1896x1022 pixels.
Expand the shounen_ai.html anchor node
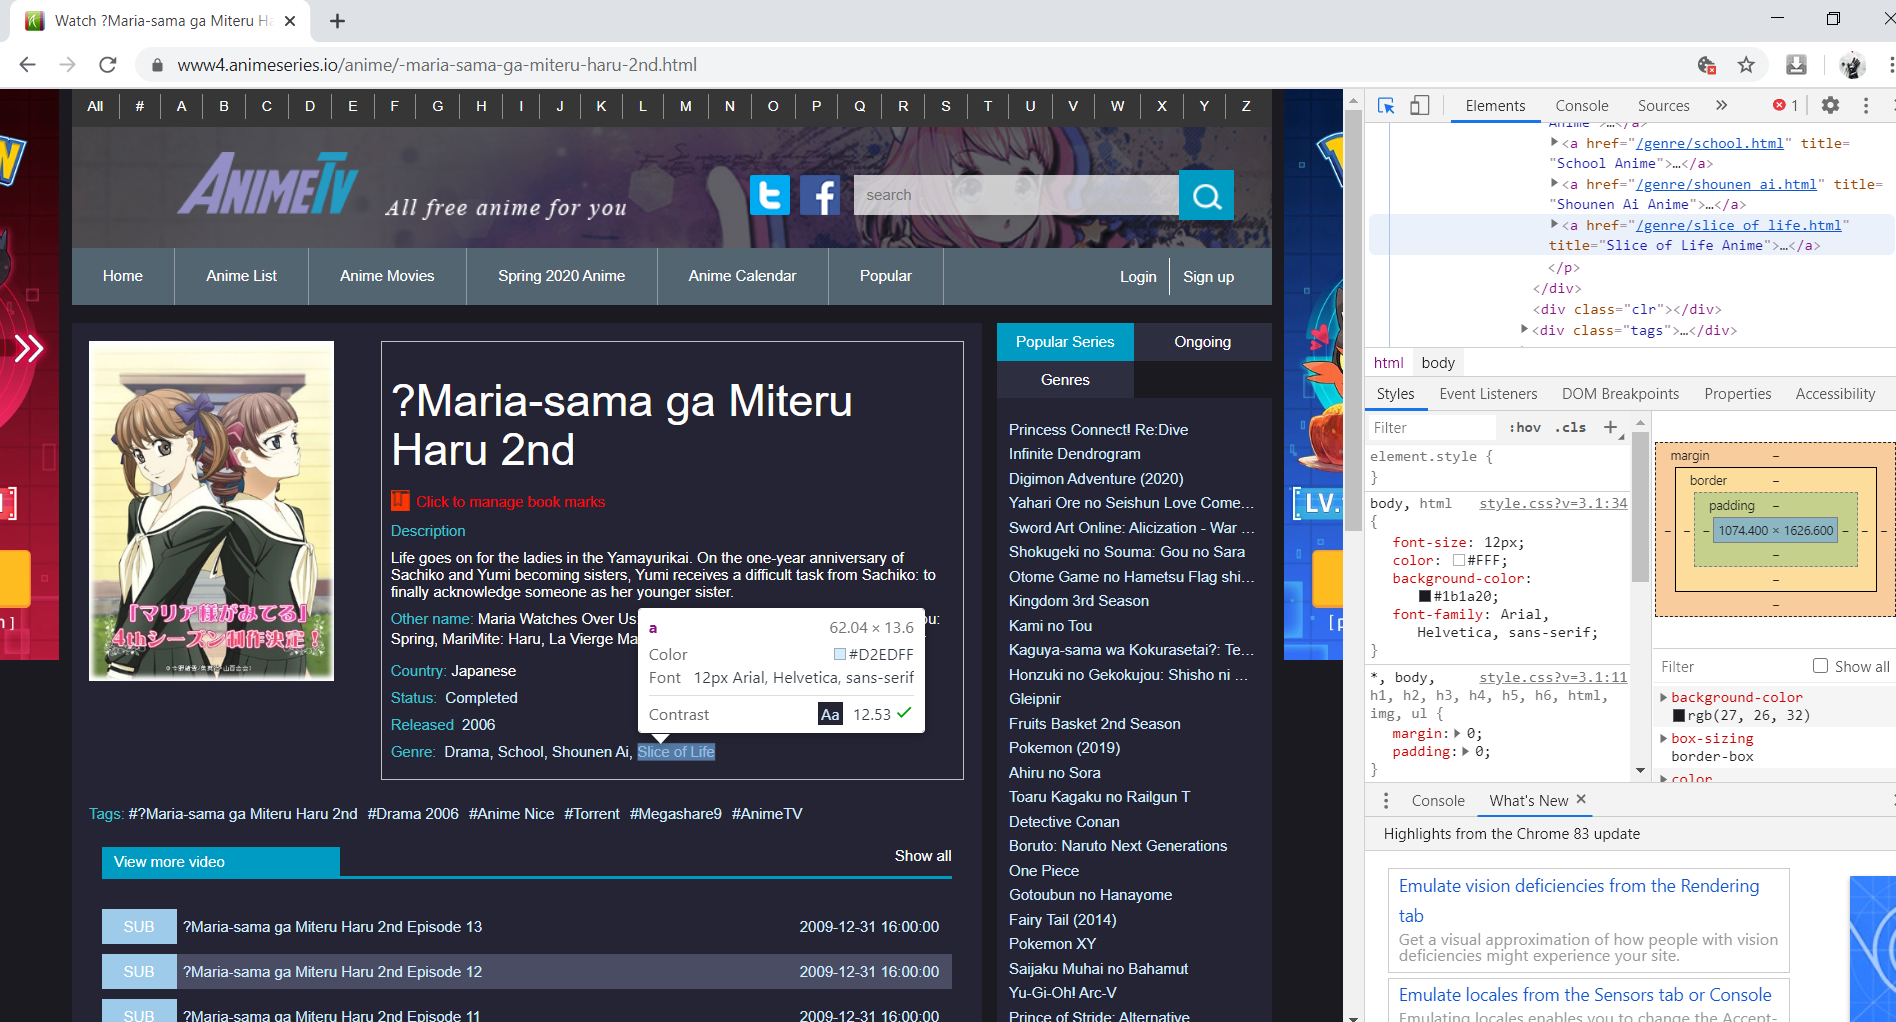point(1555,184)
